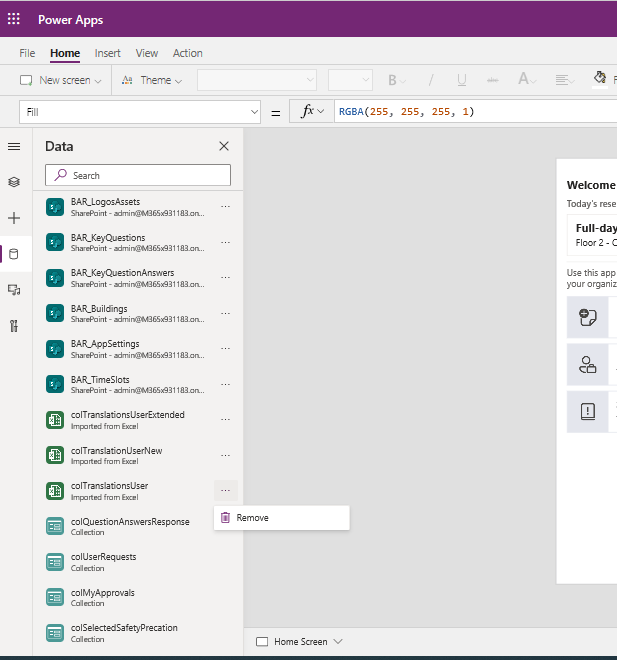
Task: Choose Remove from the context menu
Action: [x=282, y=518]
